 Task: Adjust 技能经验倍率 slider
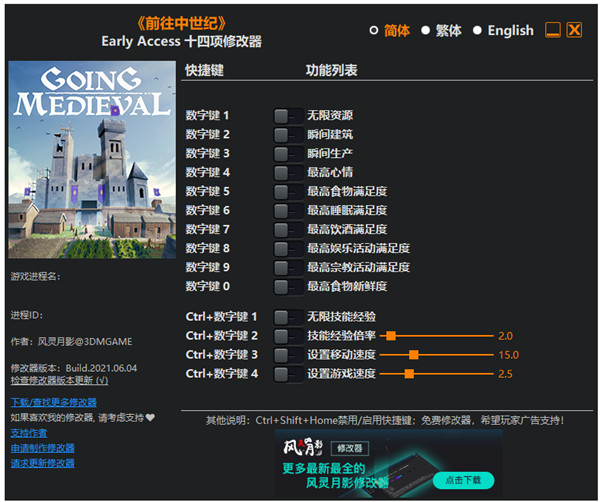coord(391,336)
